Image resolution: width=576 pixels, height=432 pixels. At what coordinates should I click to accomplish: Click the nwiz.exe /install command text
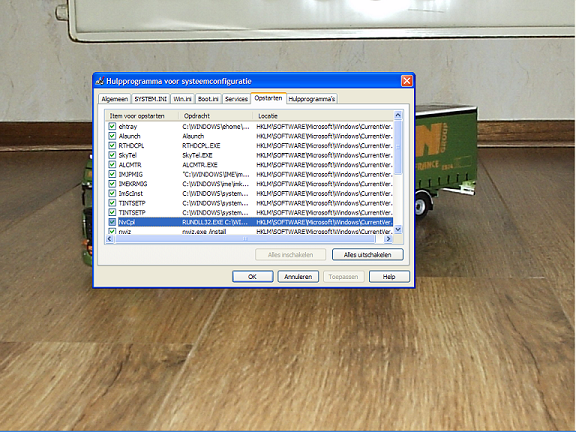pos(204,231)
